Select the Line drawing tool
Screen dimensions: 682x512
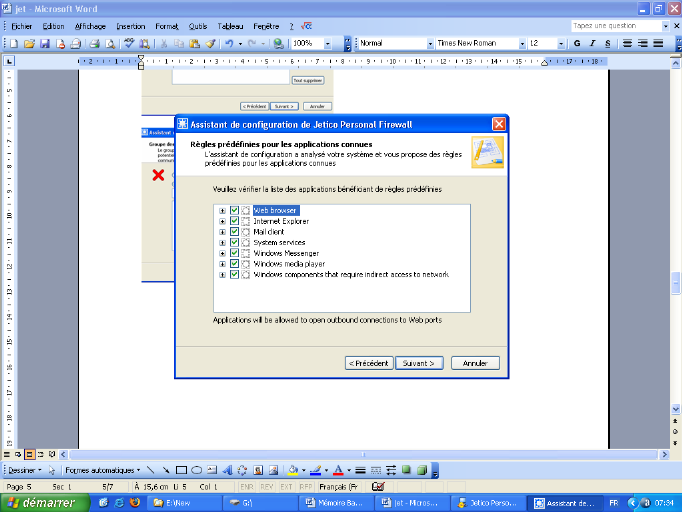(150, 470)
